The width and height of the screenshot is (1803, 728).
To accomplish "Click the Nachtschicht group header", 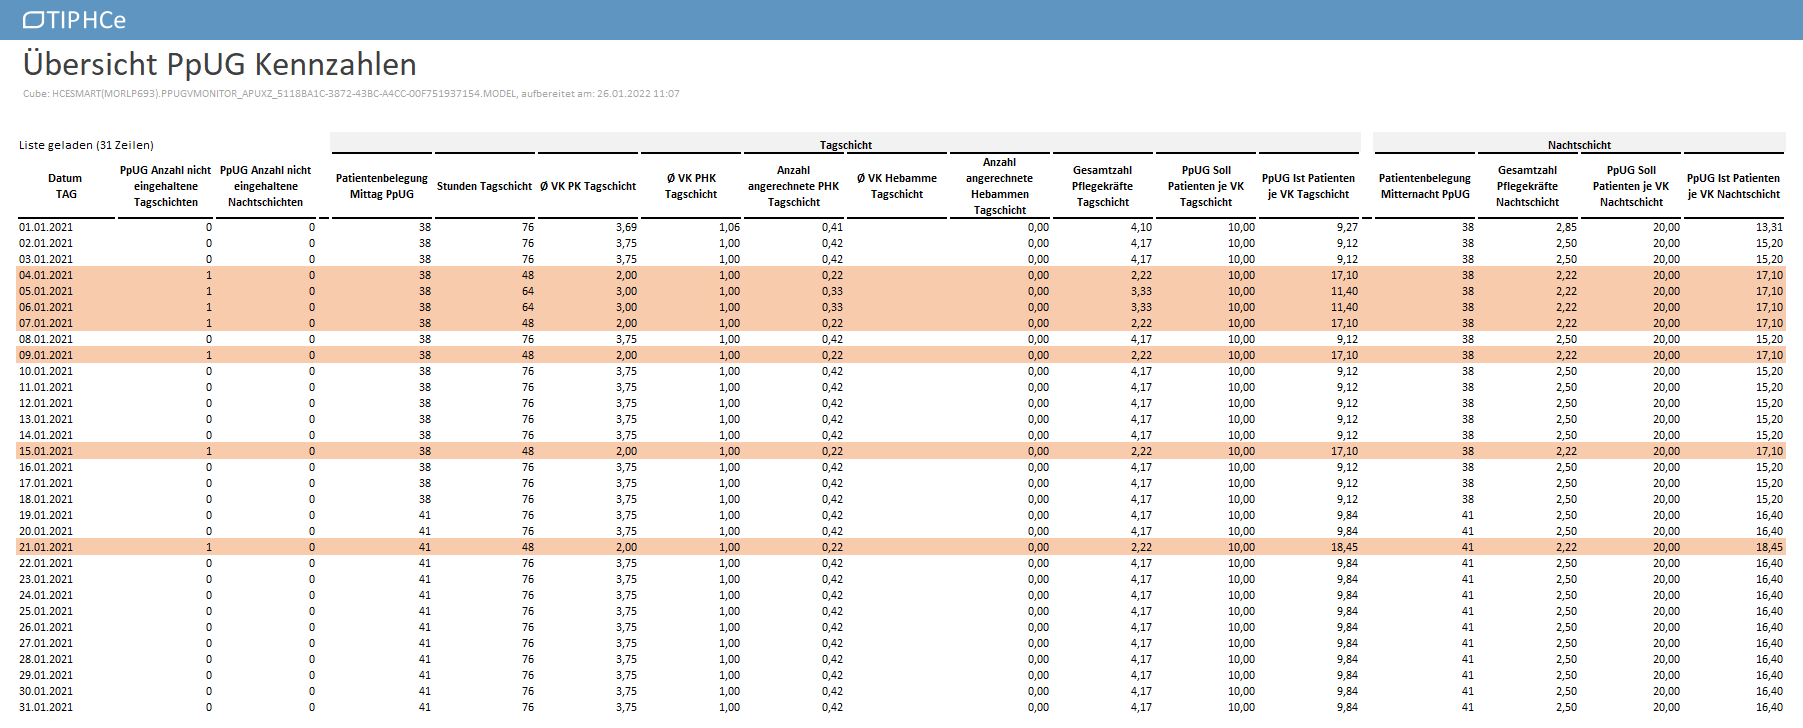I will coord(1579,145).
